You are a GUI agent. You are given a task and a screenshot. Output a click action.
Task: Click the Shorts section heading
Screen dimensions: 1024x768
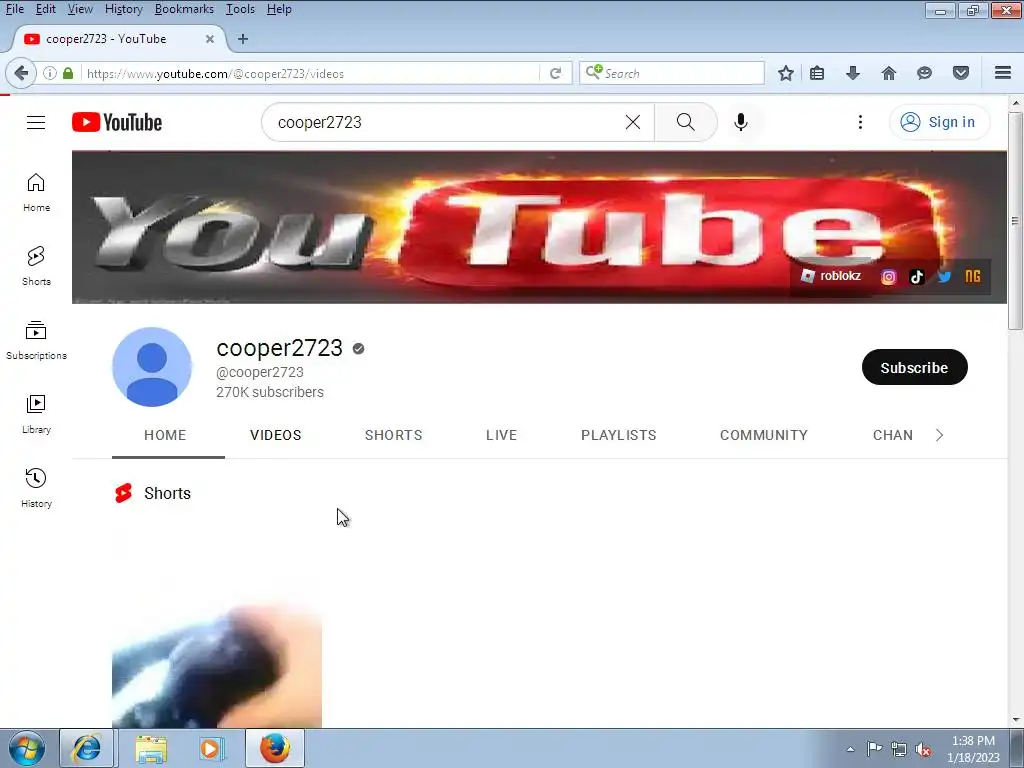(x=167, y=493)
